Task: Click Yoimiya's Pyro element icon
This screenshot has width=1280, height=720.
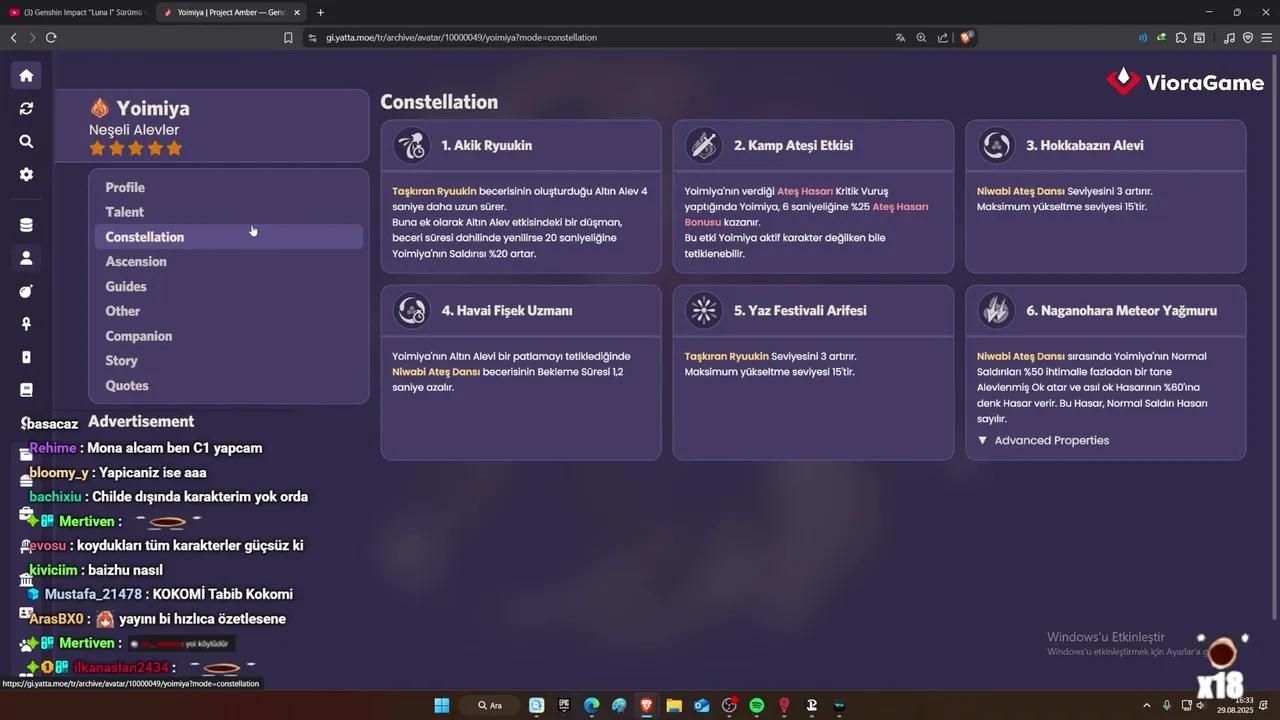Action: [99, 108]
